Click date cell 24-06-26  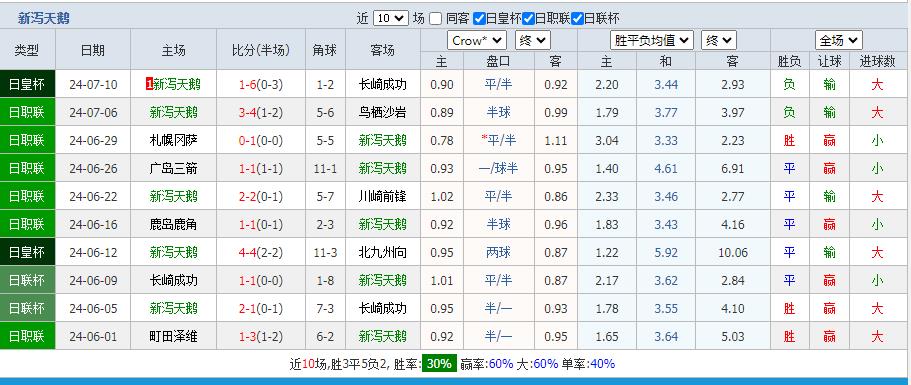(93, 168)
